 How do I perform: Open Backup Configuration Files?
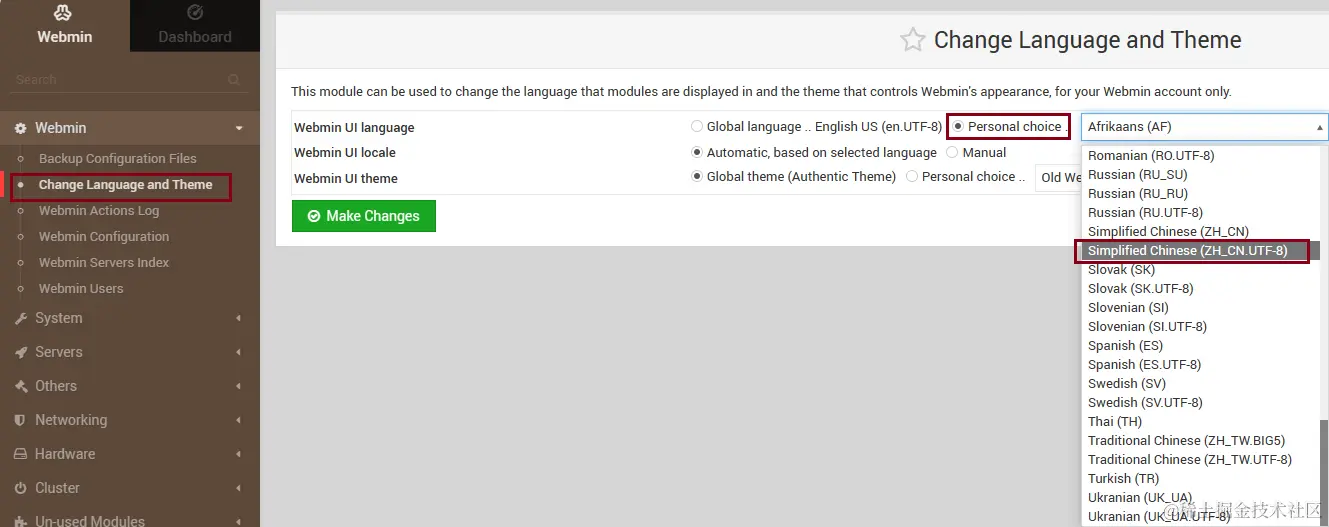click(x=118, y=159)
